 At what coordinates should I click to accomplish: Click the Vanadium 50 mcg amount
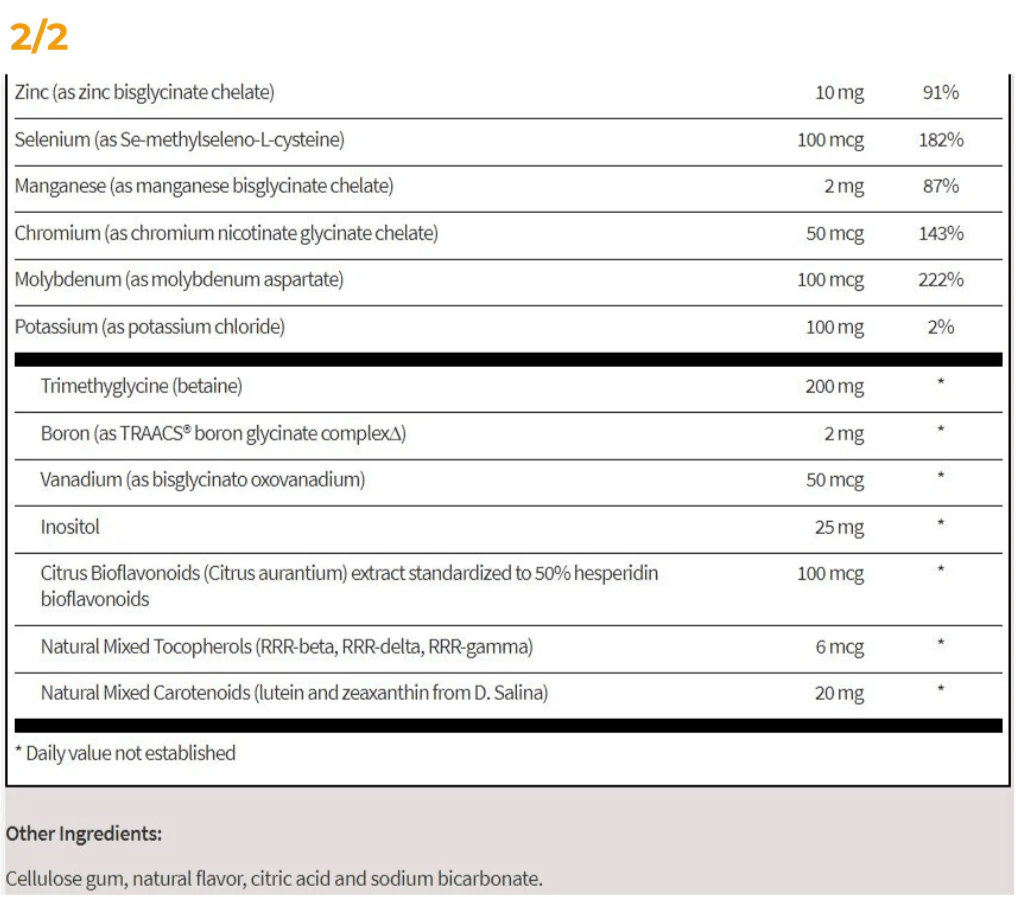[x=835, y=480]
